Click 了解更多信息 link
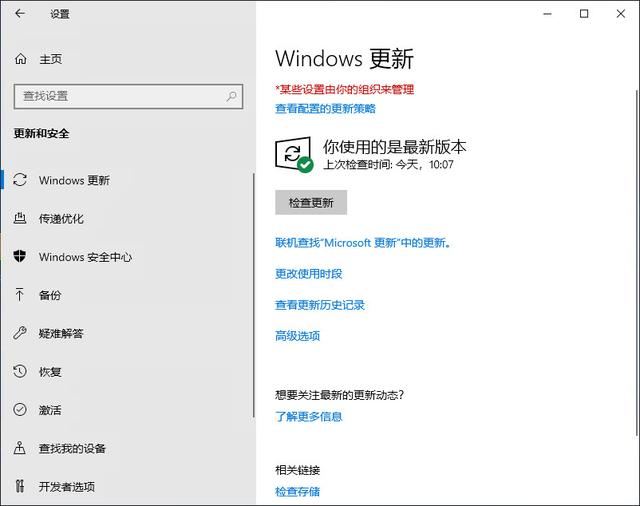 click(x=309, y=417)
